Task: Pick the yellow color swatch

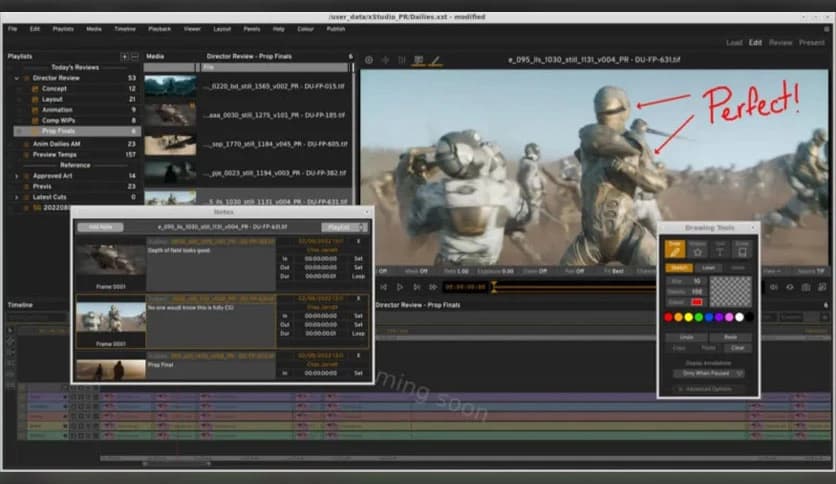Action: (688, 317)
